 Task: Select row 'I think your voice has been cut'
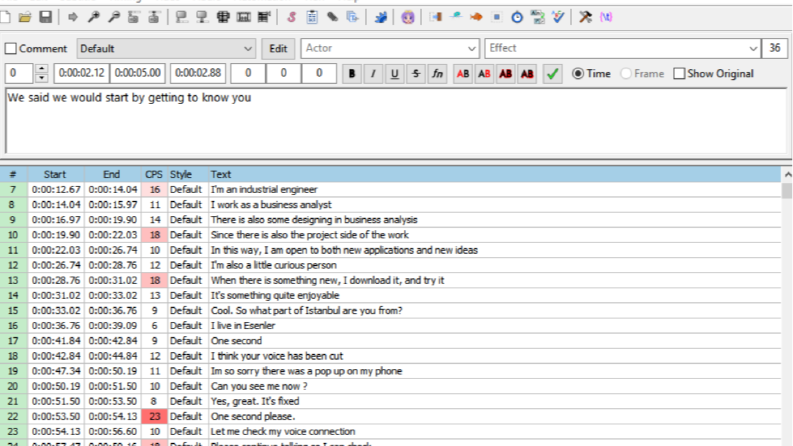tap(390, 356)
